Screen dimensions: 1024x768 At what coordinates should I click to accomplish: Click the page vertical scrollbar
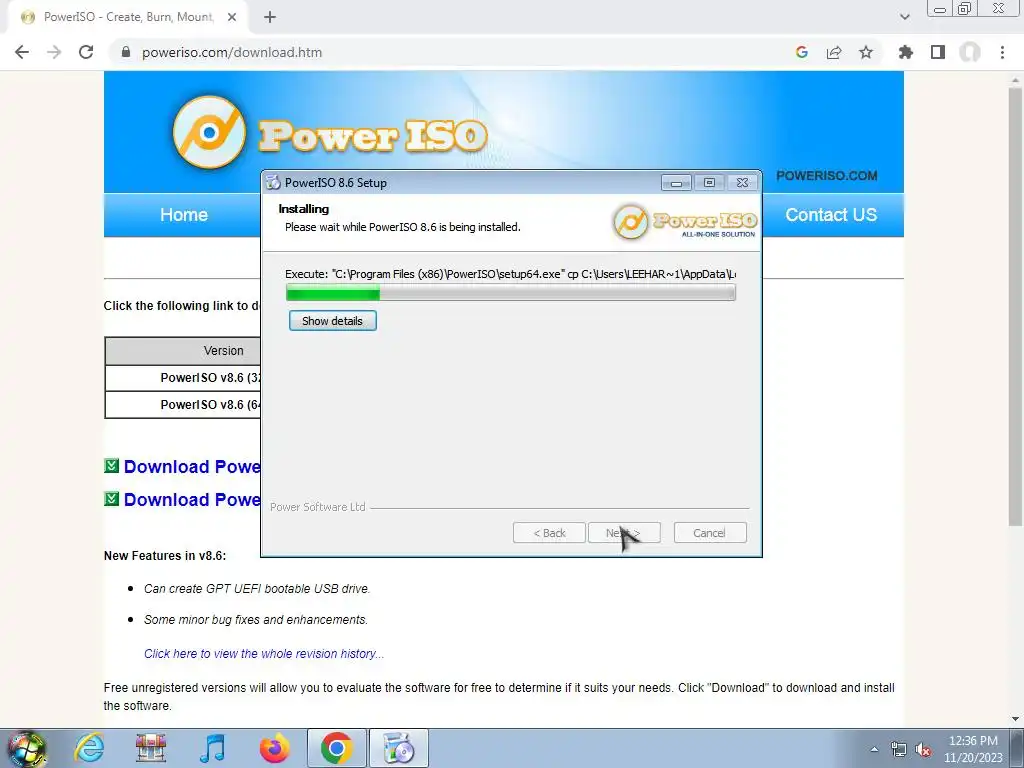click(1015, 307)
